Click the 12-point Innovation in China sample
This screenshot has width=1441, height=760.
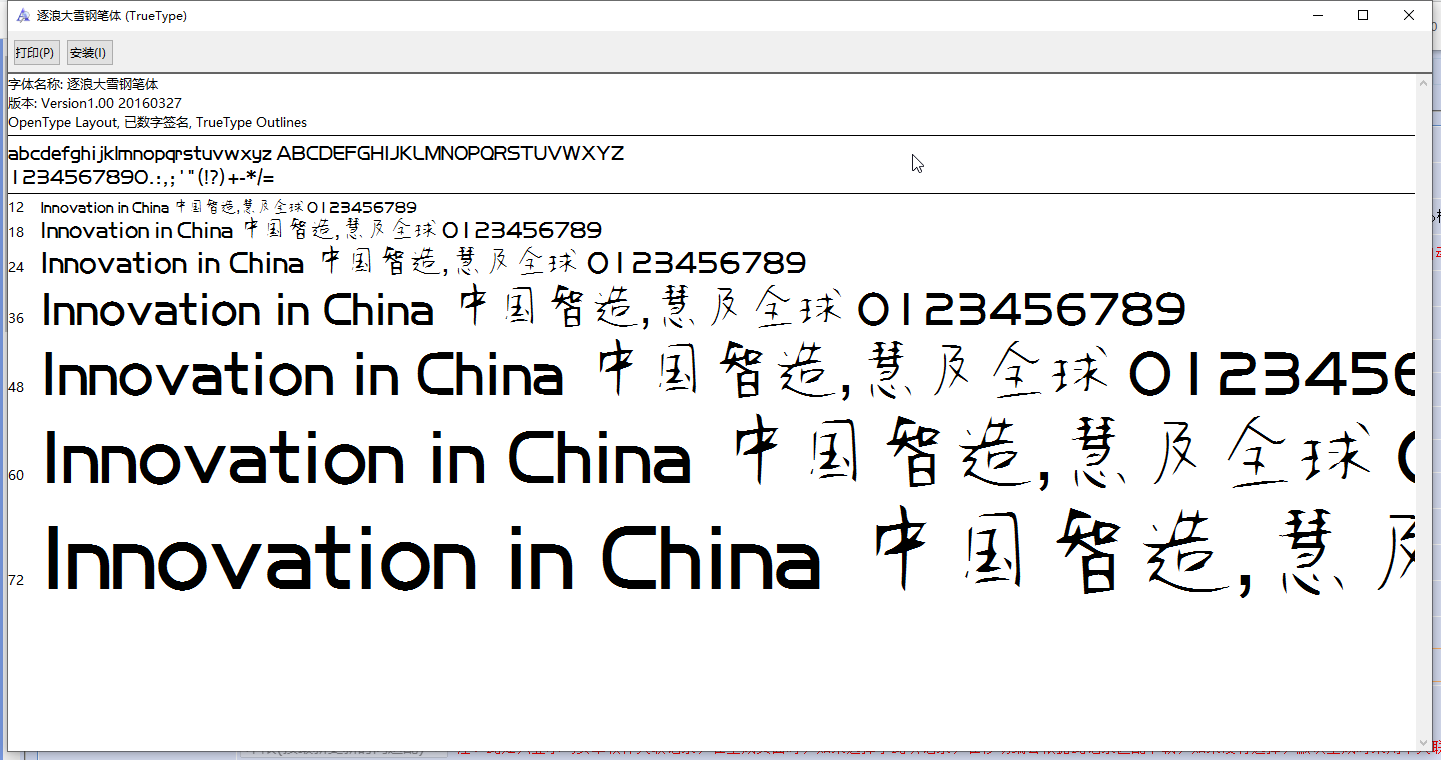(x=229, y=207)
